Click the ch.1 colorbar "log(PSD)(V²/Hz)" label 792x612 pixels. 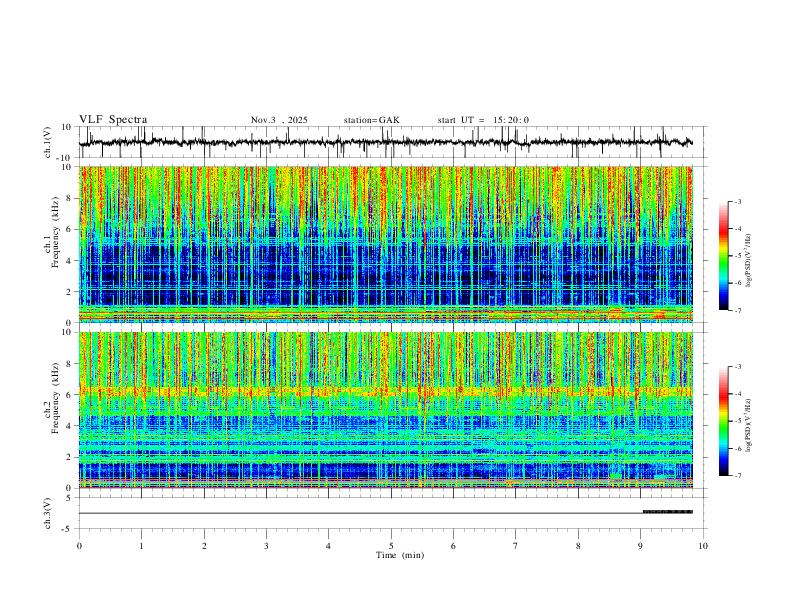tap(749, 261)
